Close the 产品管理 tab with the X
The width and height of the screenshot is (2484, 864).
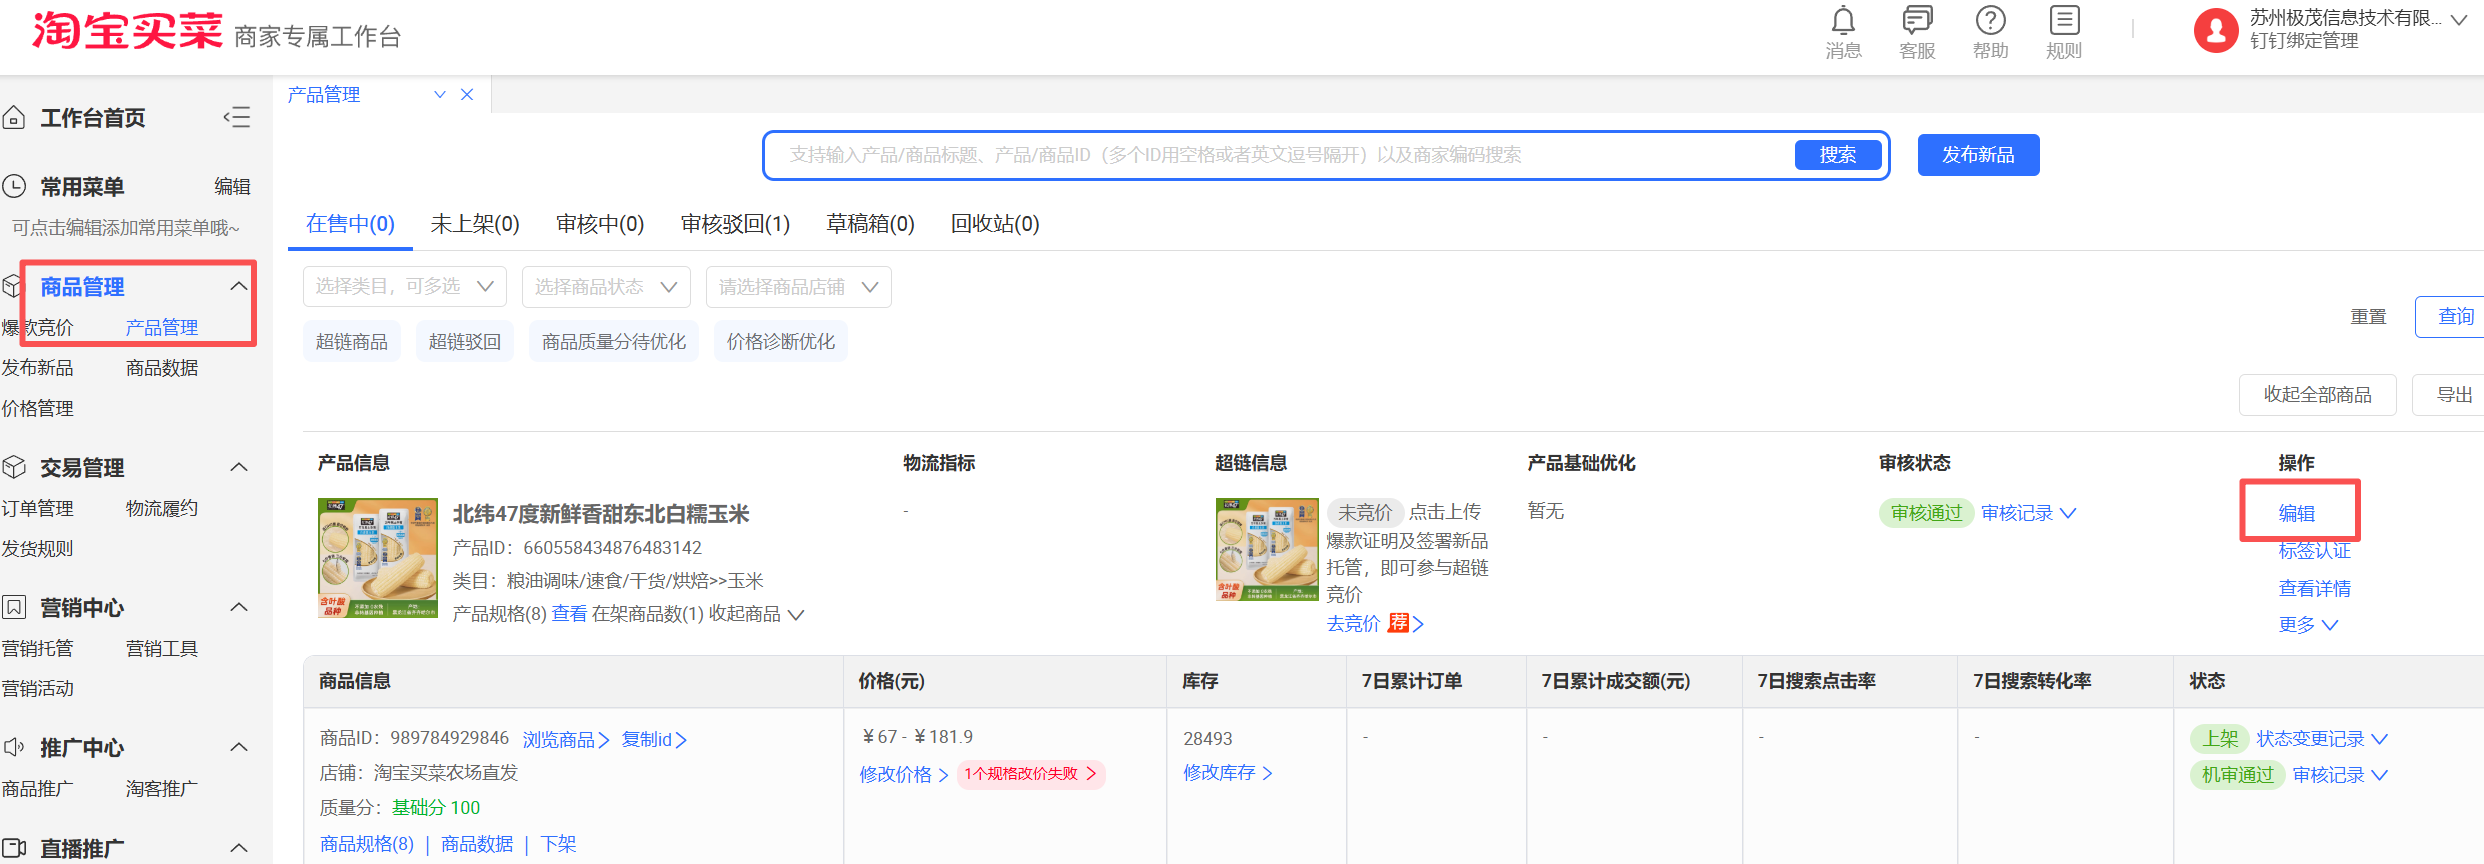(467, 94)
